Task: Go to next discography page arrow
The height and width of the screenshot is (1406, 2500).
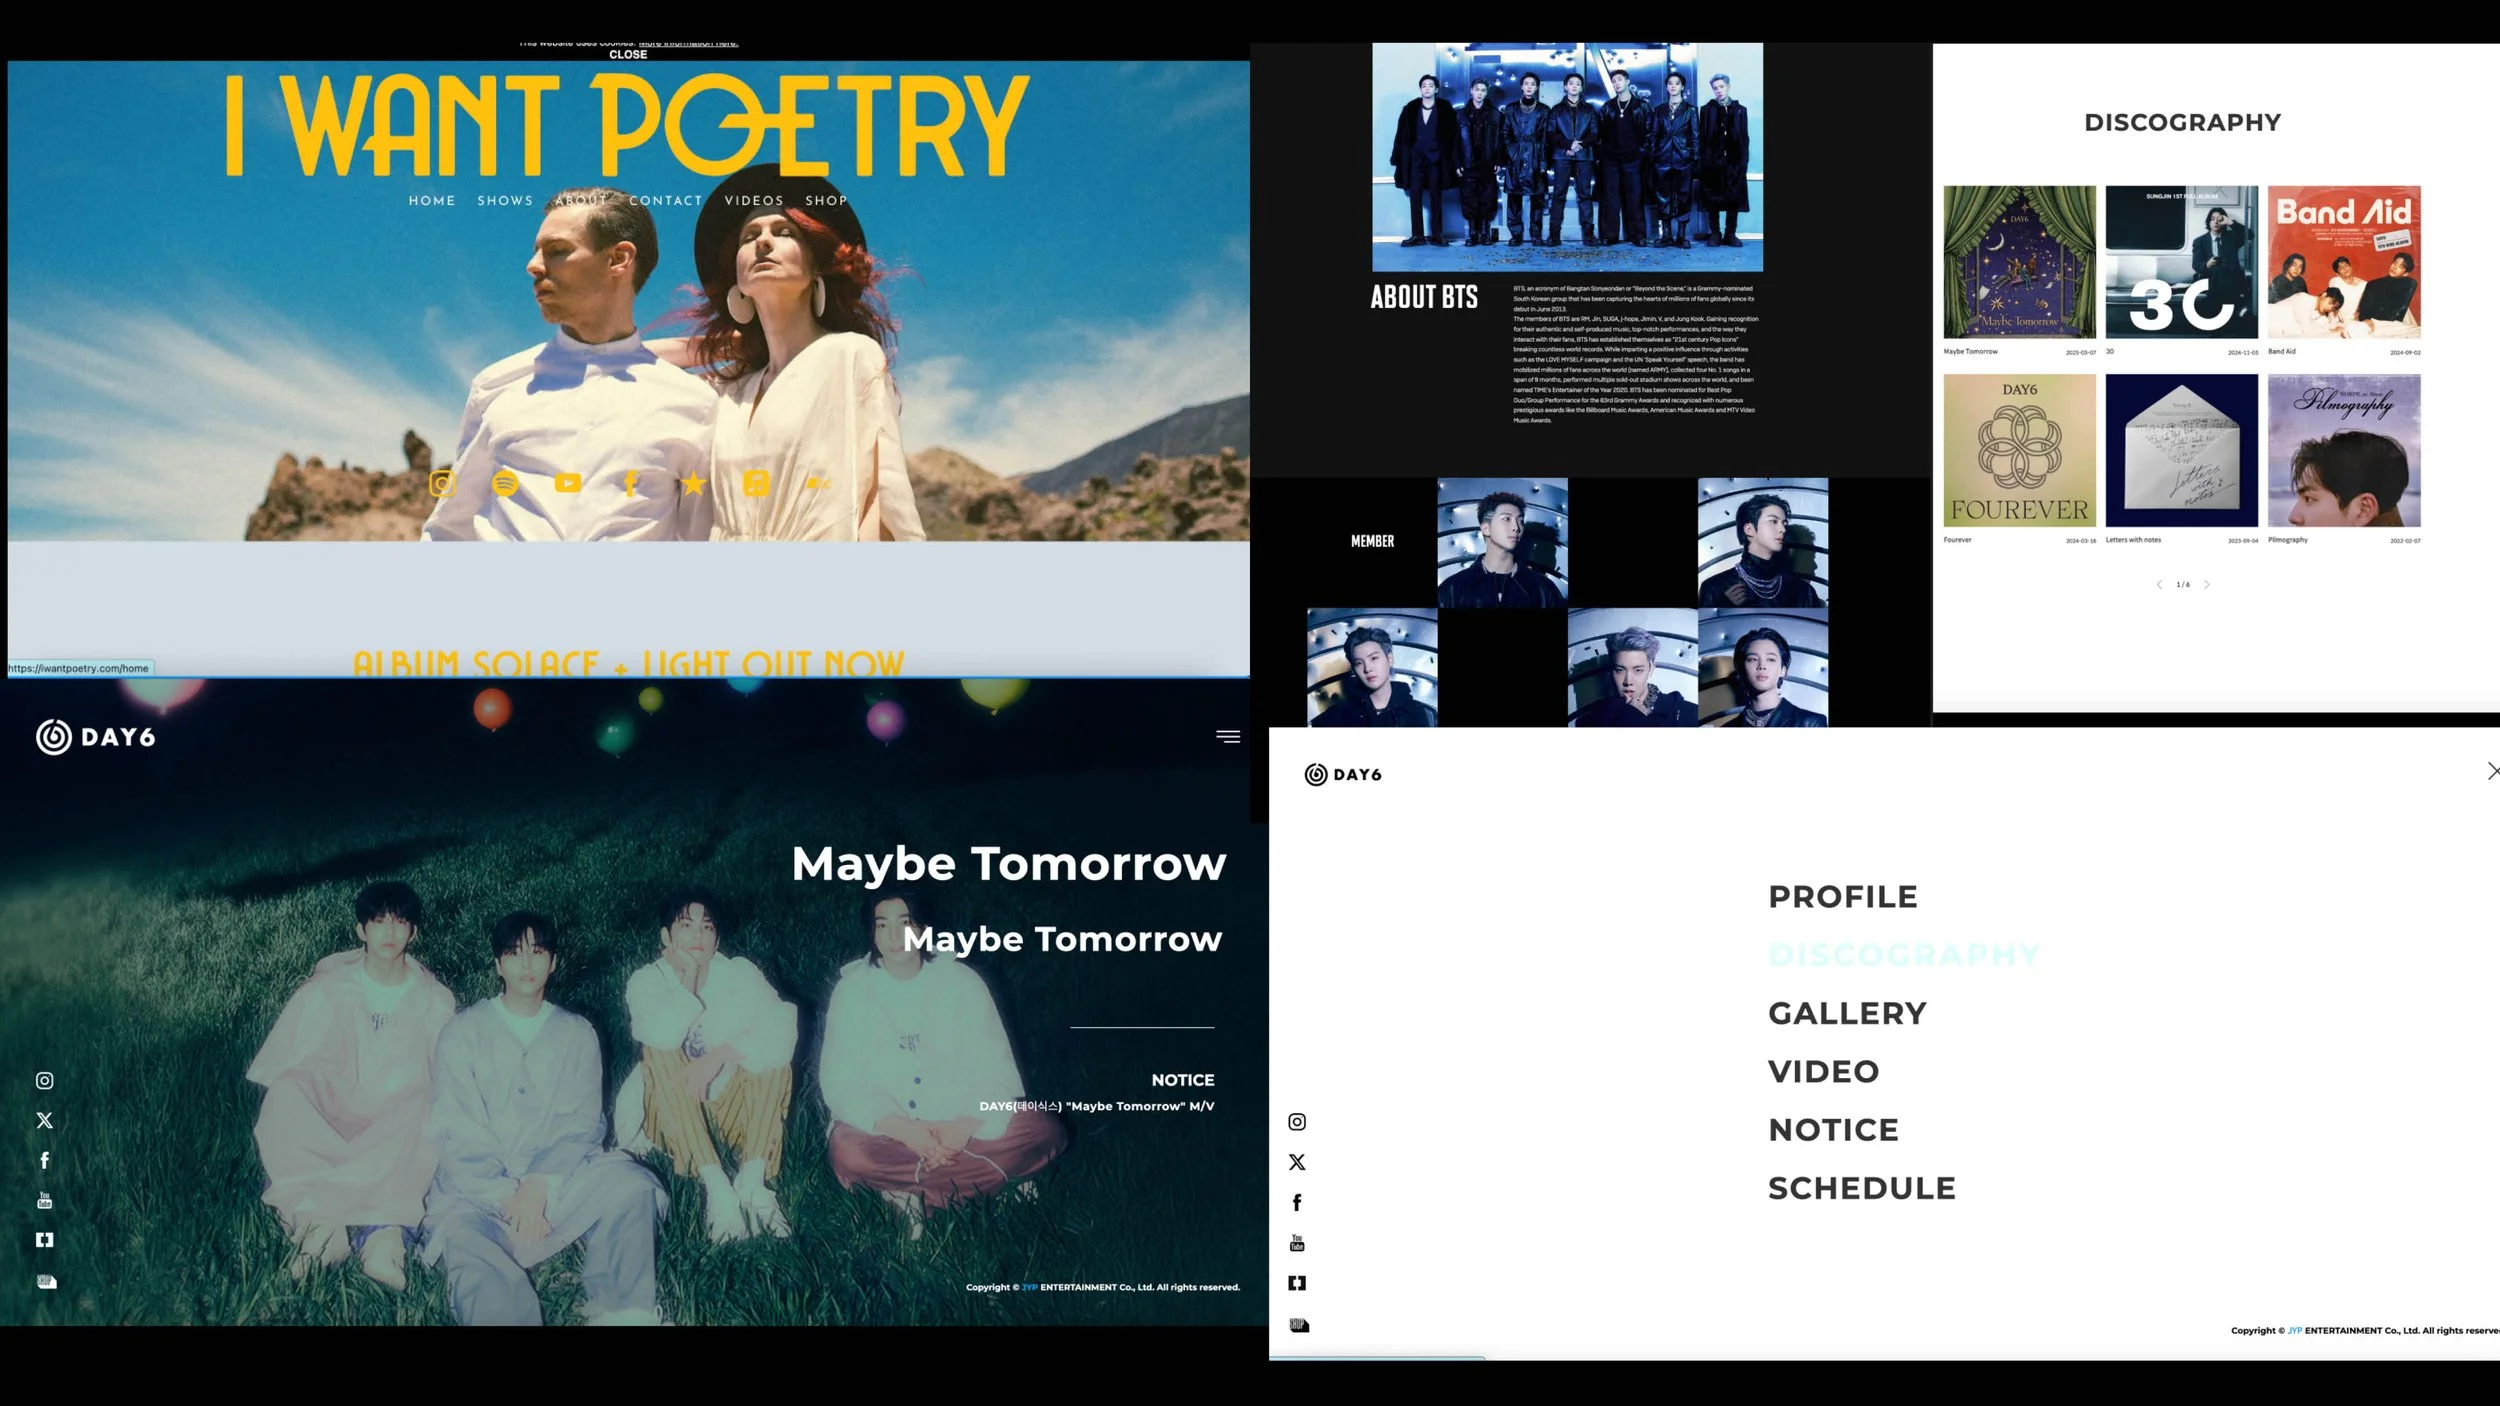Action: pos(2207,585)
